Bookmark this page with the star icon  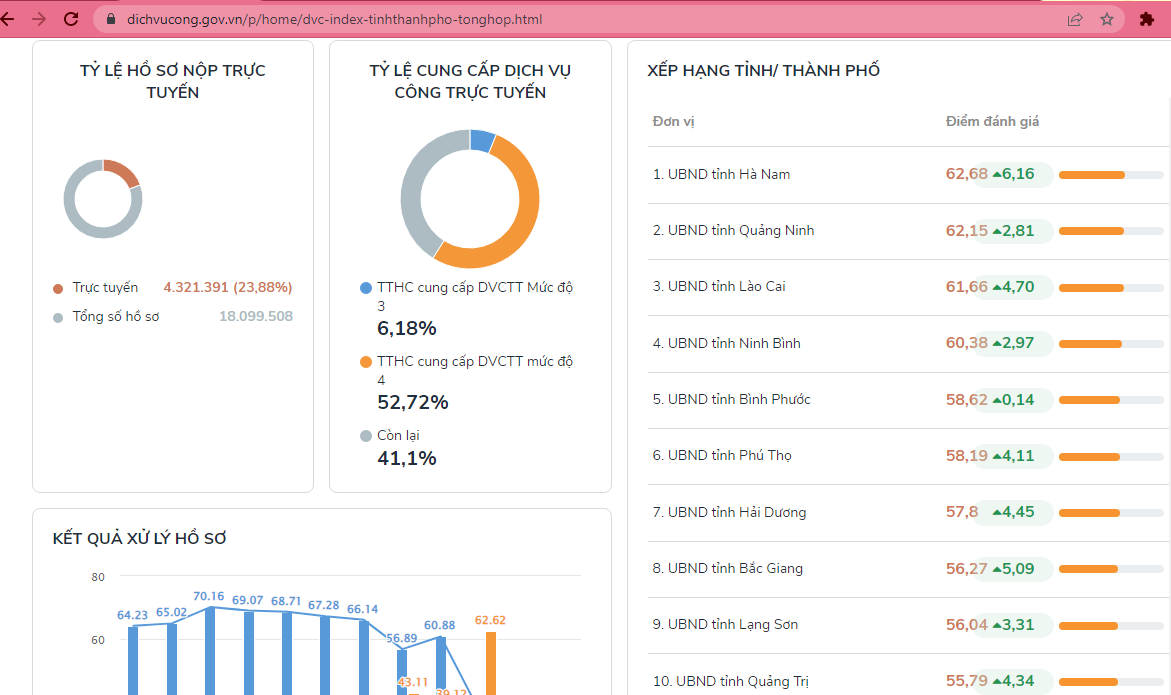pos(1107,19)
